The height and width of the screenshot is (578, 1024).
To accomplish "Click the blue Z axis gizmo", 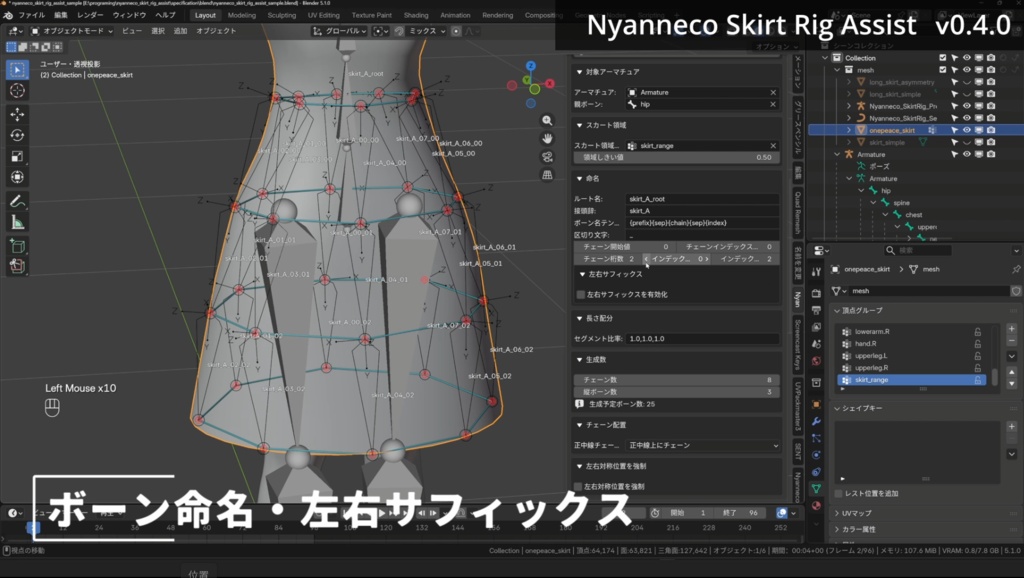I will 531,66.
